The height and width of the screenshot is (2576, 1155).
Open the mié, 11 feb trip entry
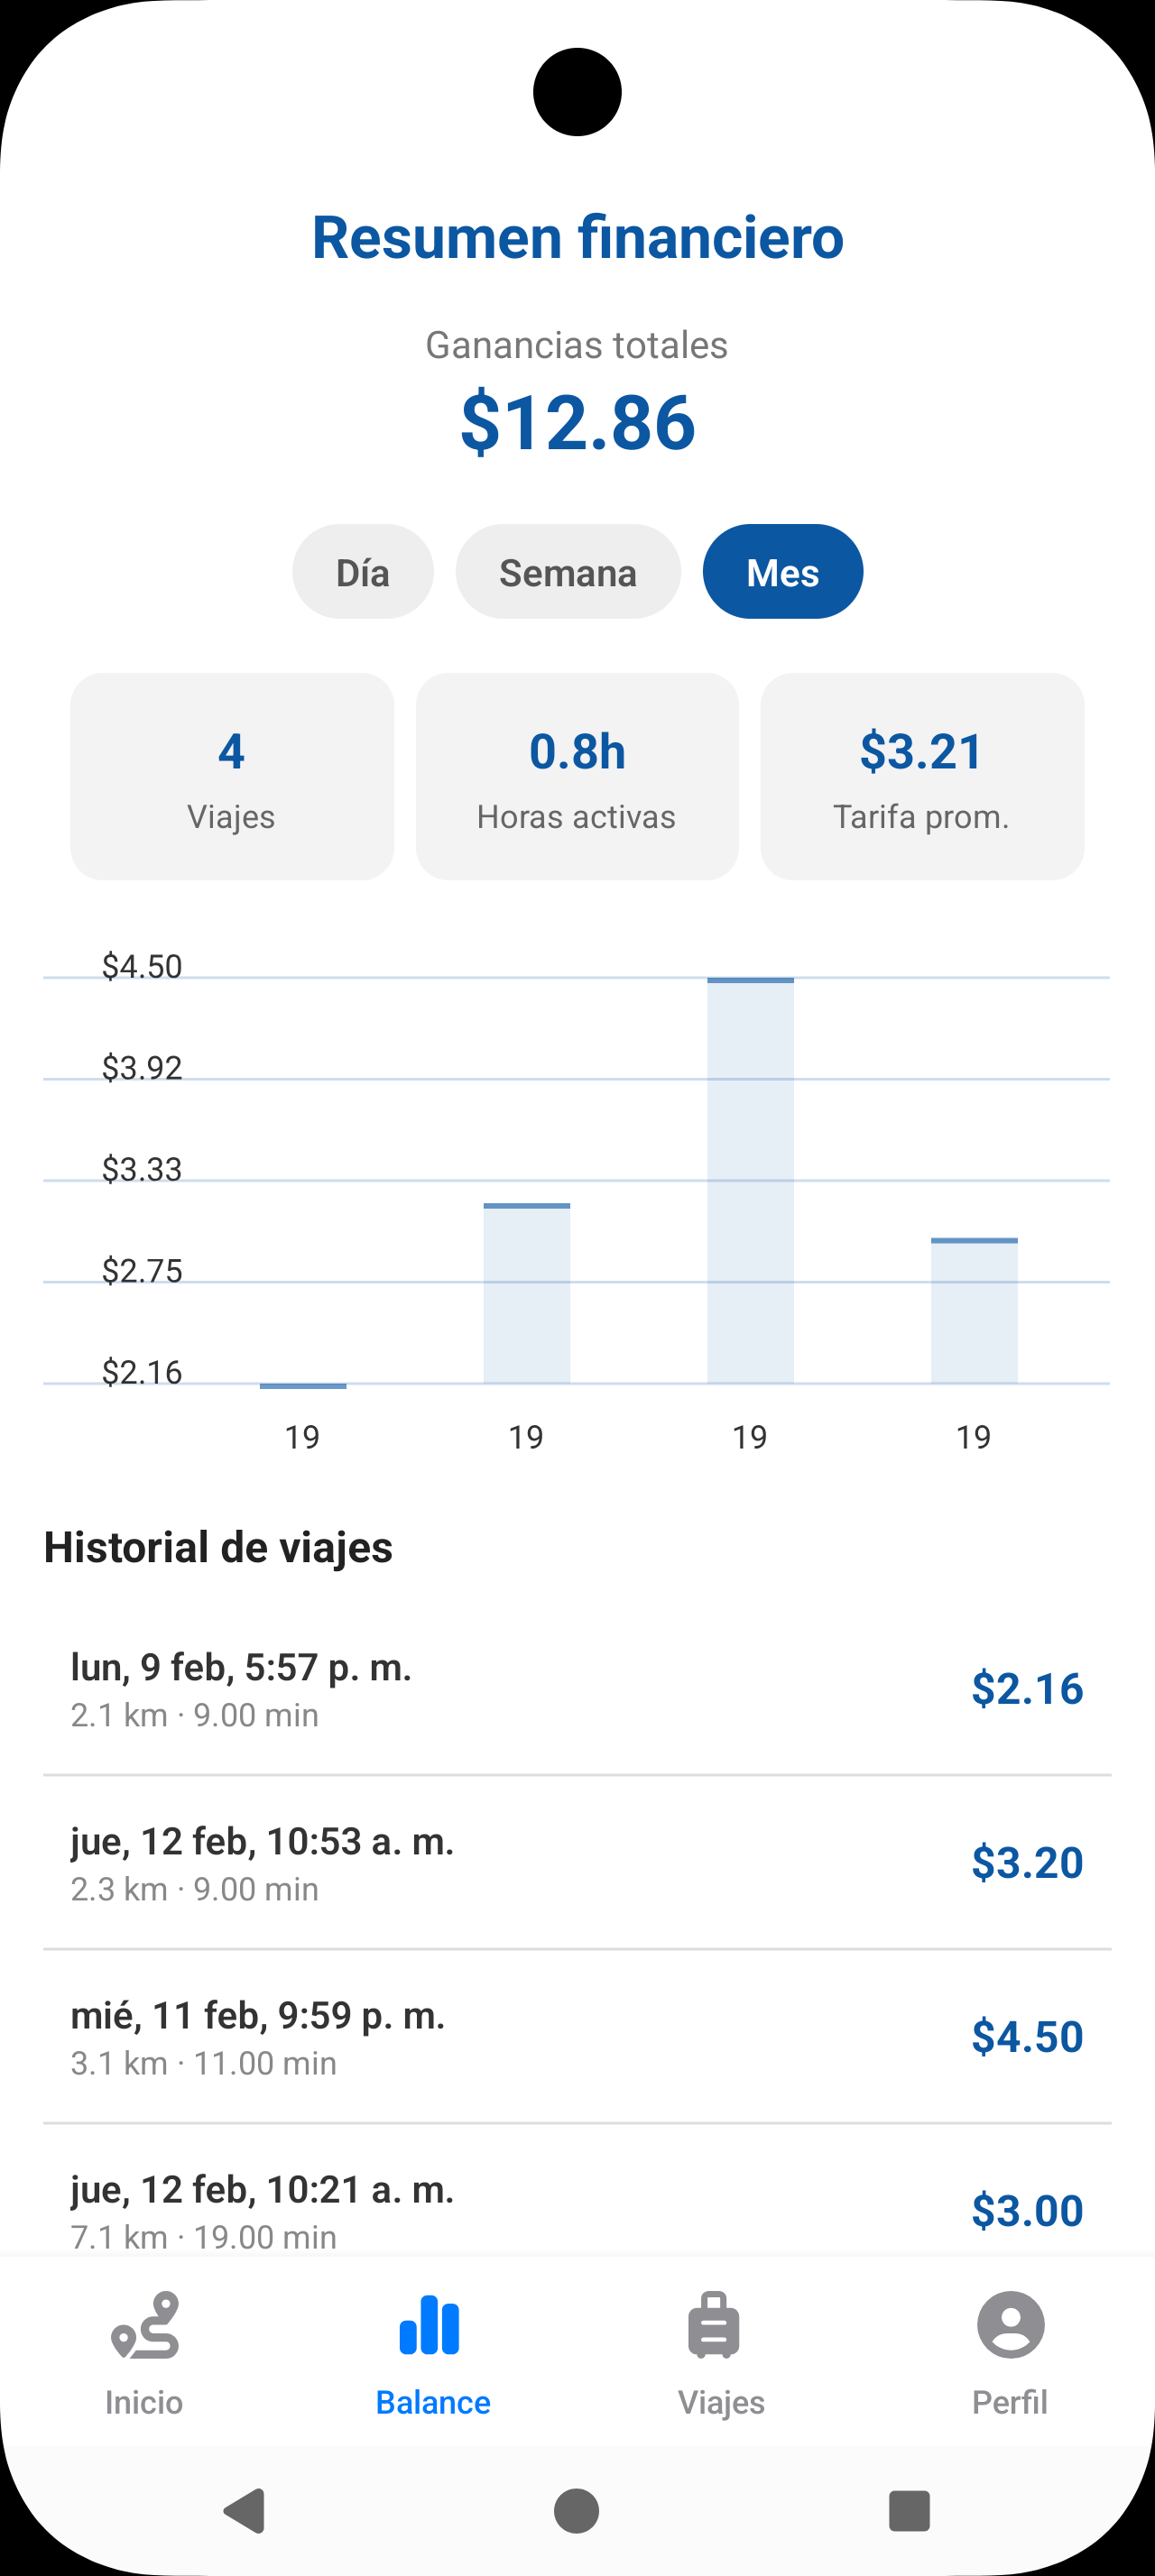pyautogui.click(x=577, y=2036)
